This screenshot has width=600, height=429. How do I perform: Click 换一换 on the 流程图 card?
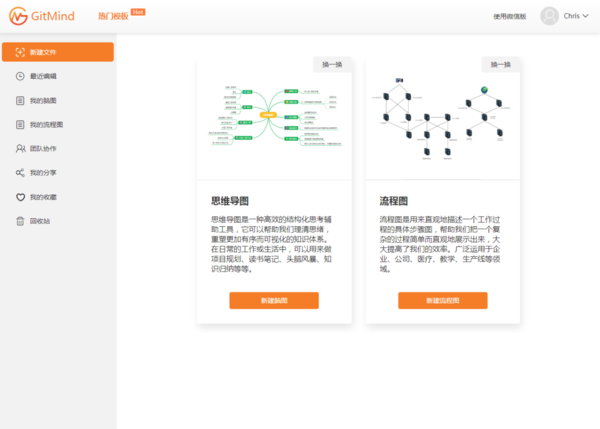tap(501, 65)
